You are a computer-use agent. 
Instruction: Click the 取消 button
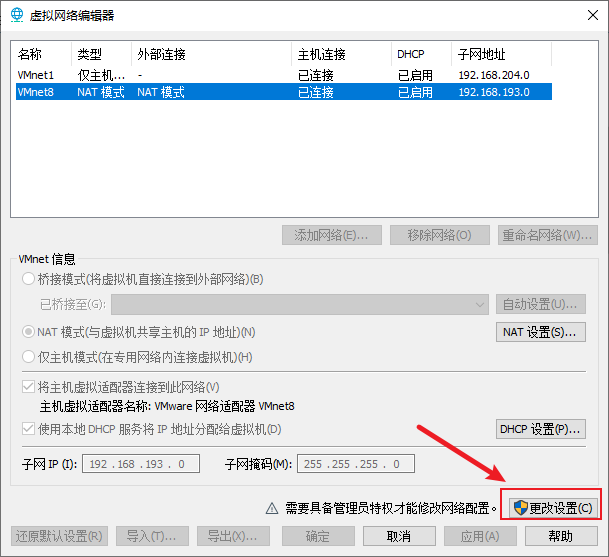click(399, 536)
